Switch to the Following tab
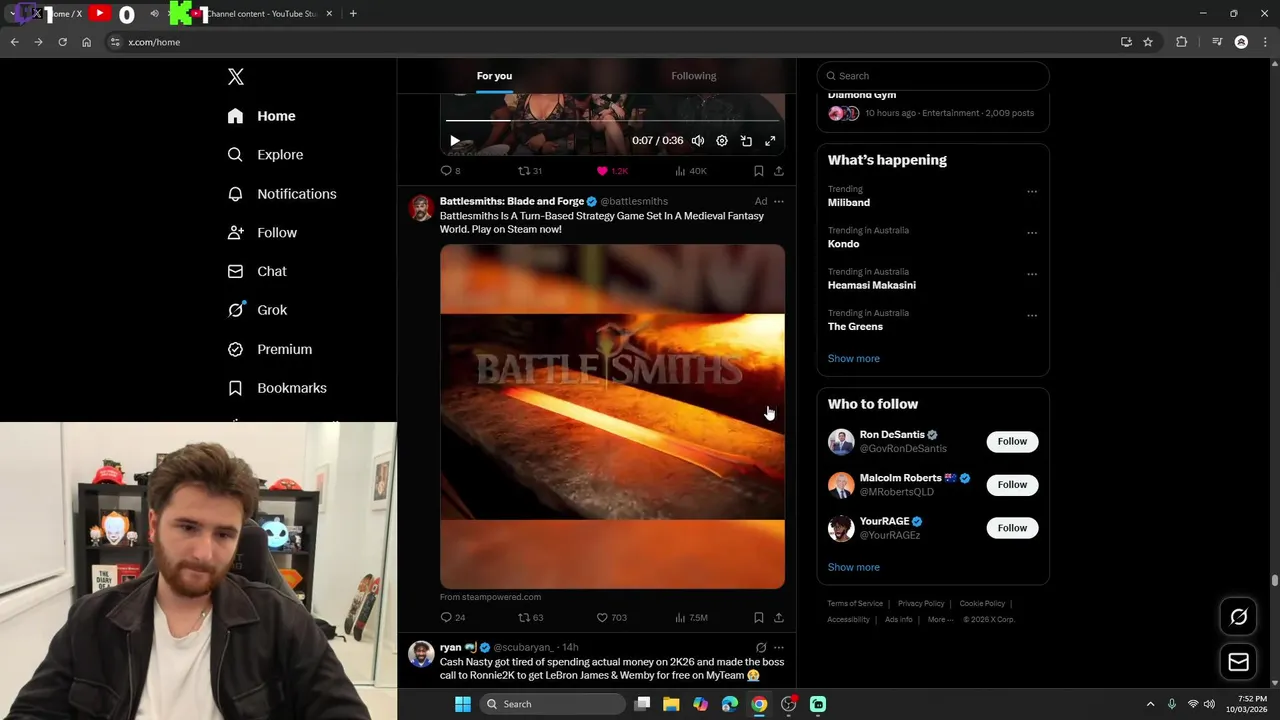1280x720 pixels. (693, 76)
